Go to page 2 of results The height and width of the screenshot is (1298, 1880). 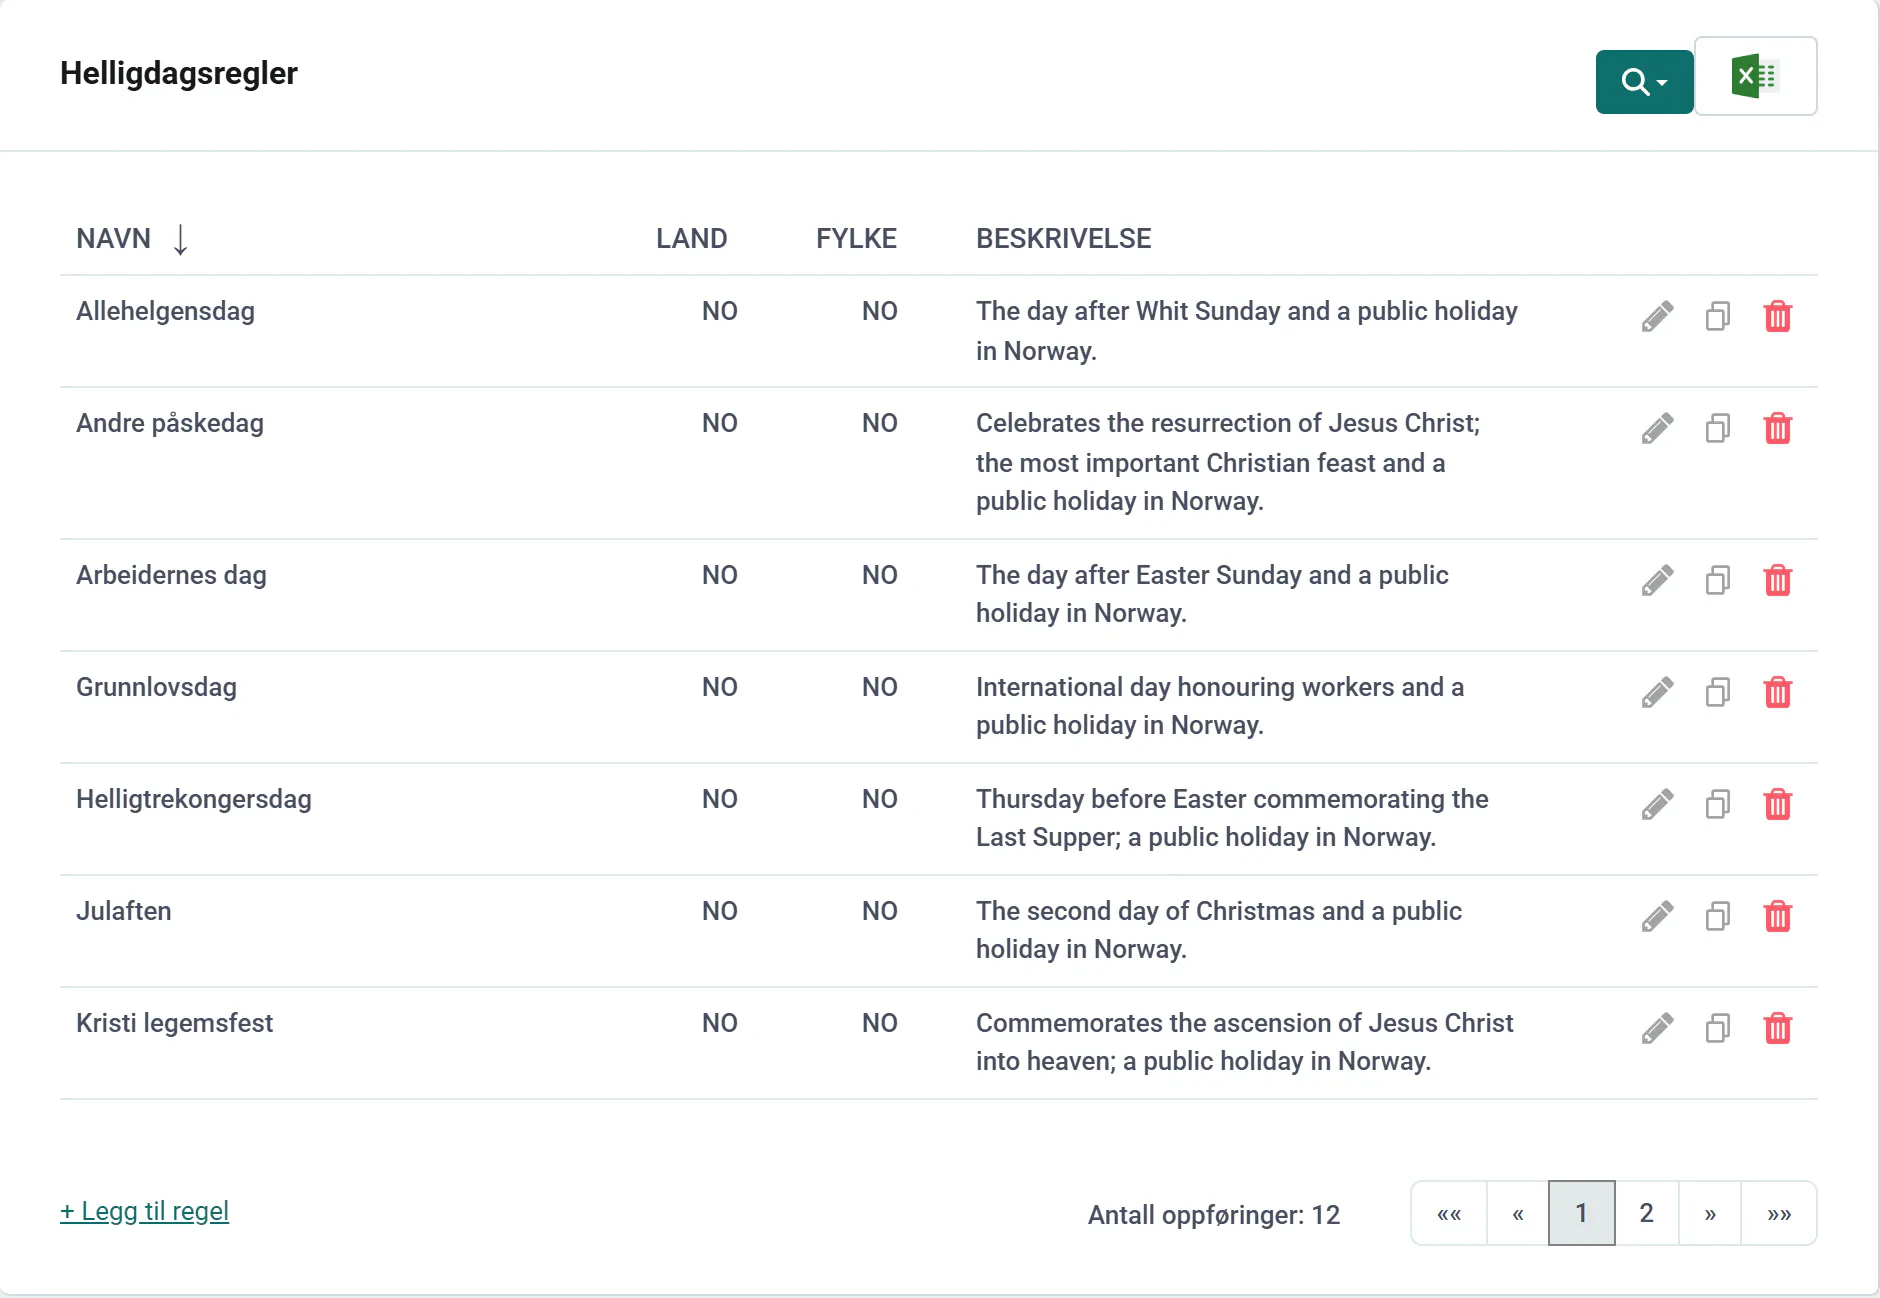point(1646,1213)
